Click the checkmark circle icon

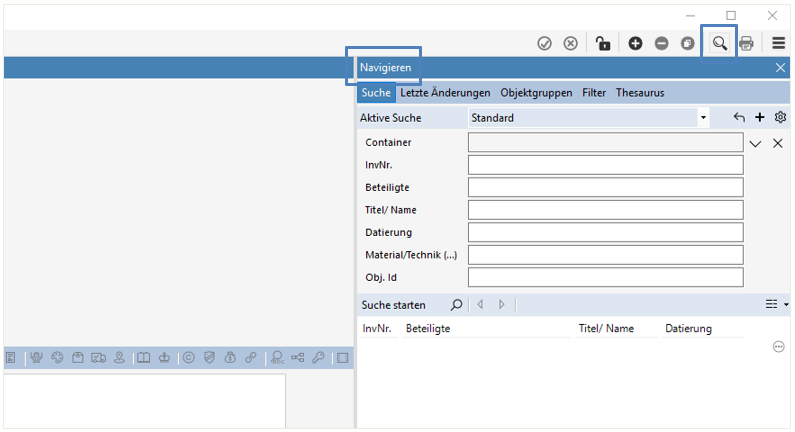click(x=545, y=43)
